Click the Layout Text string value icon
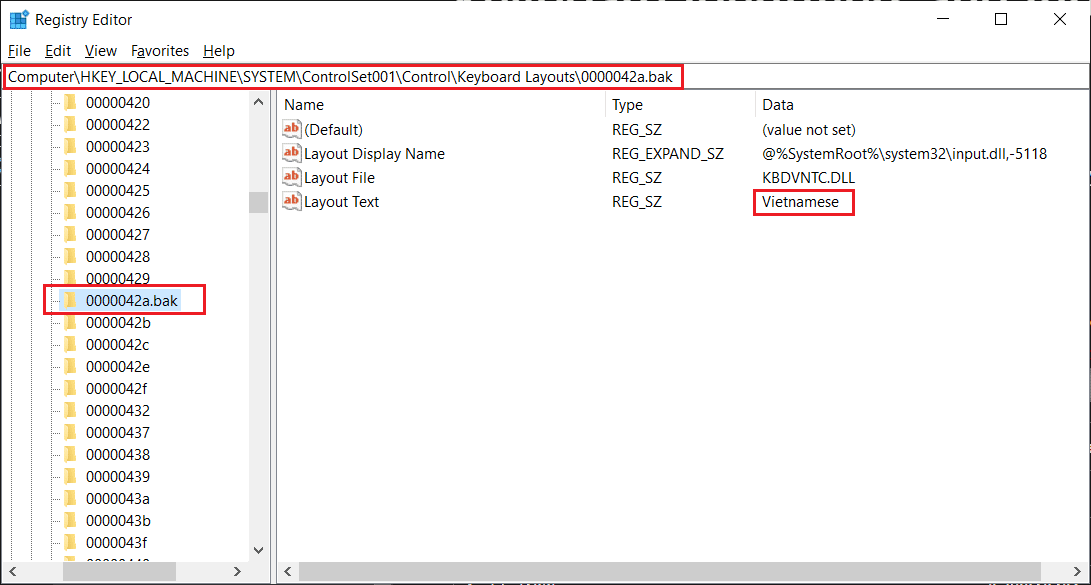 pyautogui.click(x=292, y=201)
